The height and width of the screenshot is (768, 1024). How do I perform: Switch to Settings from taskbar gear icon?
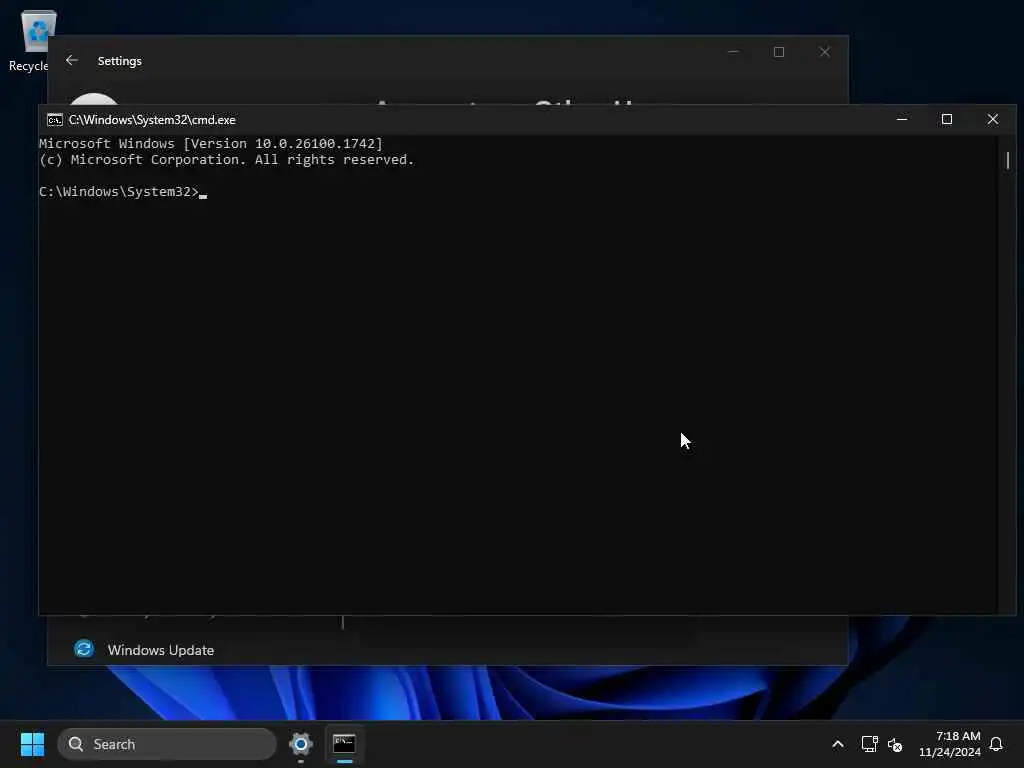[x=301, y=744]
